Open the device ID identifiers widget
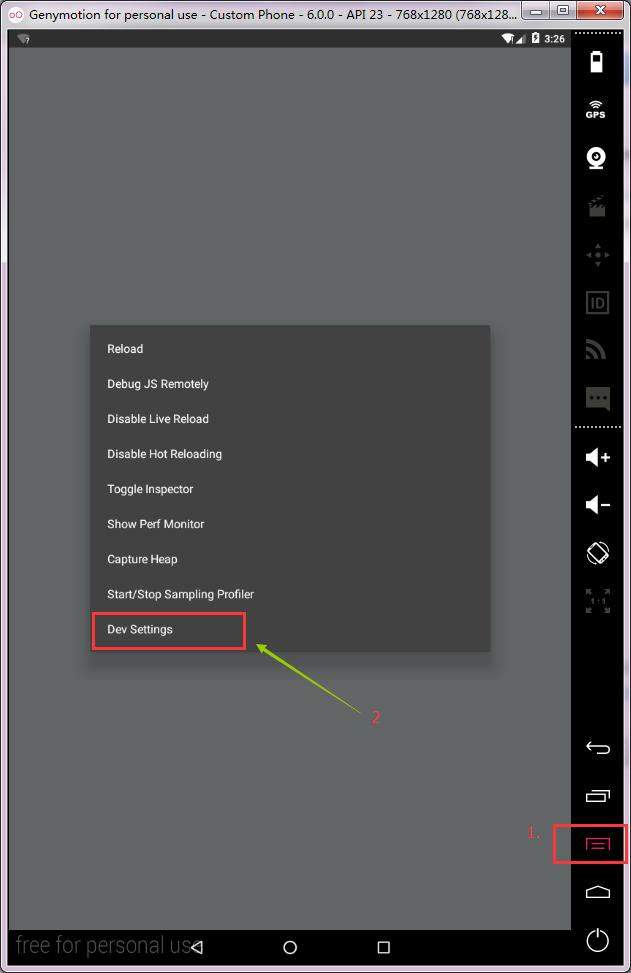Screen dimensions: 631x973 [597, 303]
